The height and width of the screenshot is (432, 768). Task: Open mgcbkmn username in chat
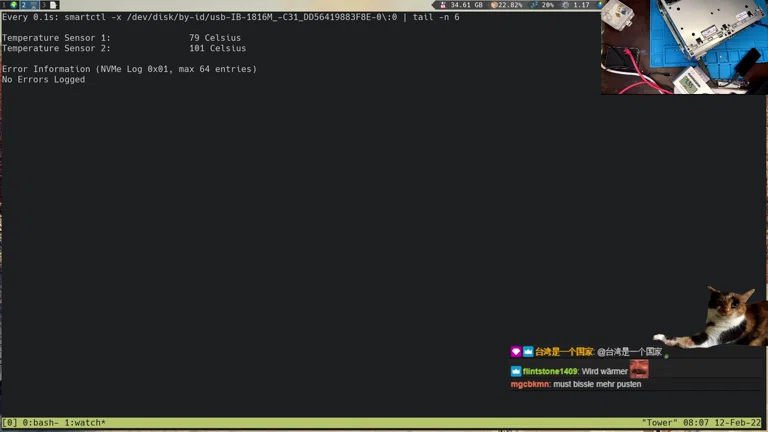[x=530, y=385]
